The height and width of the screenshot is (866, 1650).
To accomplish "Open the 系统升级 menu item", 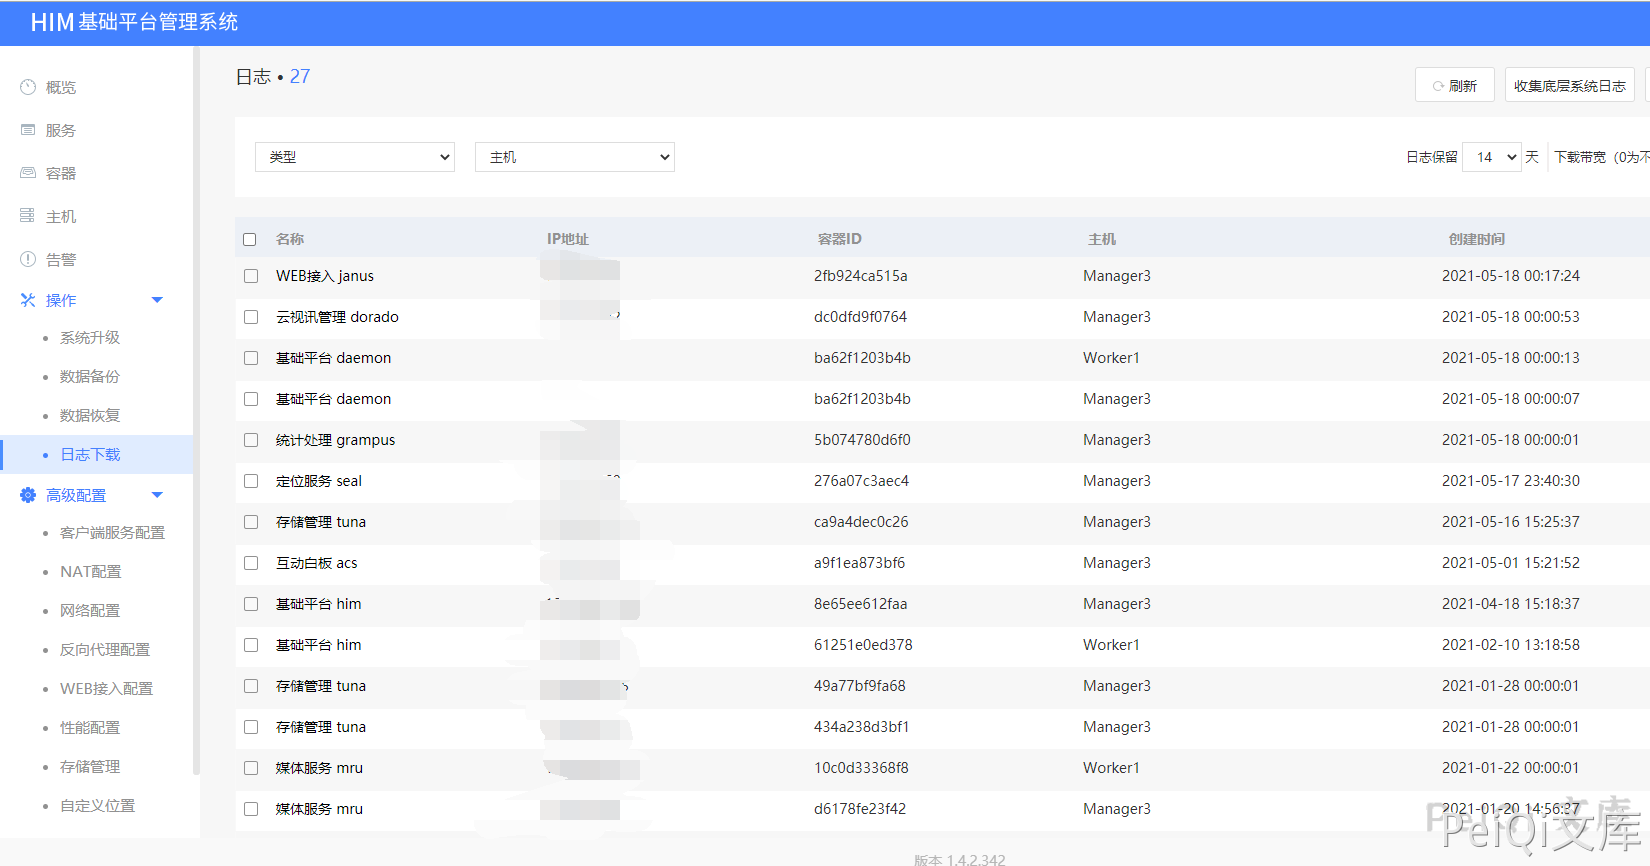I will pyautogui.click(x=90, y=338).
